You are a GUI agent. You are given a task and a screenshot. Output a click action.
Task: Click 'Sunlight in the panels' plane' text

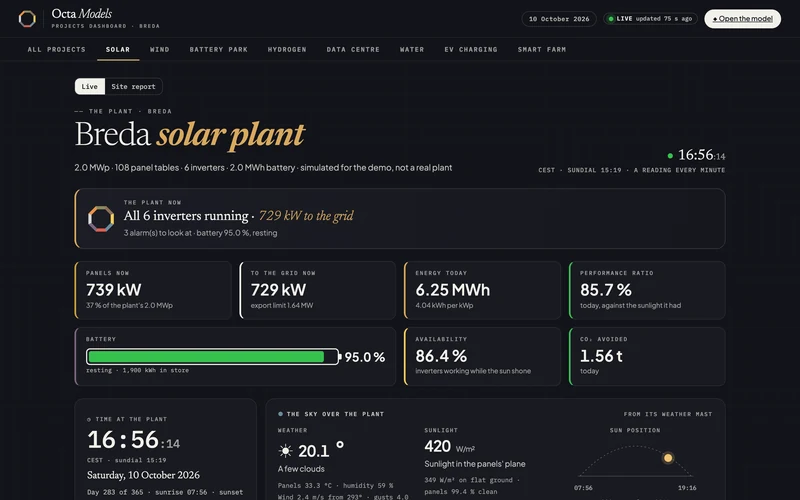(x=474, y=464)
